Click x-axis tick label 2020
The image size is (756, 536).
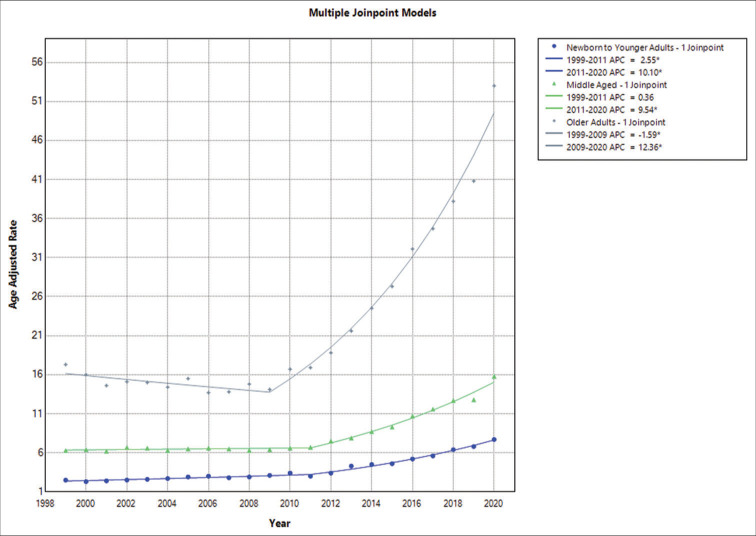tap(494, 504)
